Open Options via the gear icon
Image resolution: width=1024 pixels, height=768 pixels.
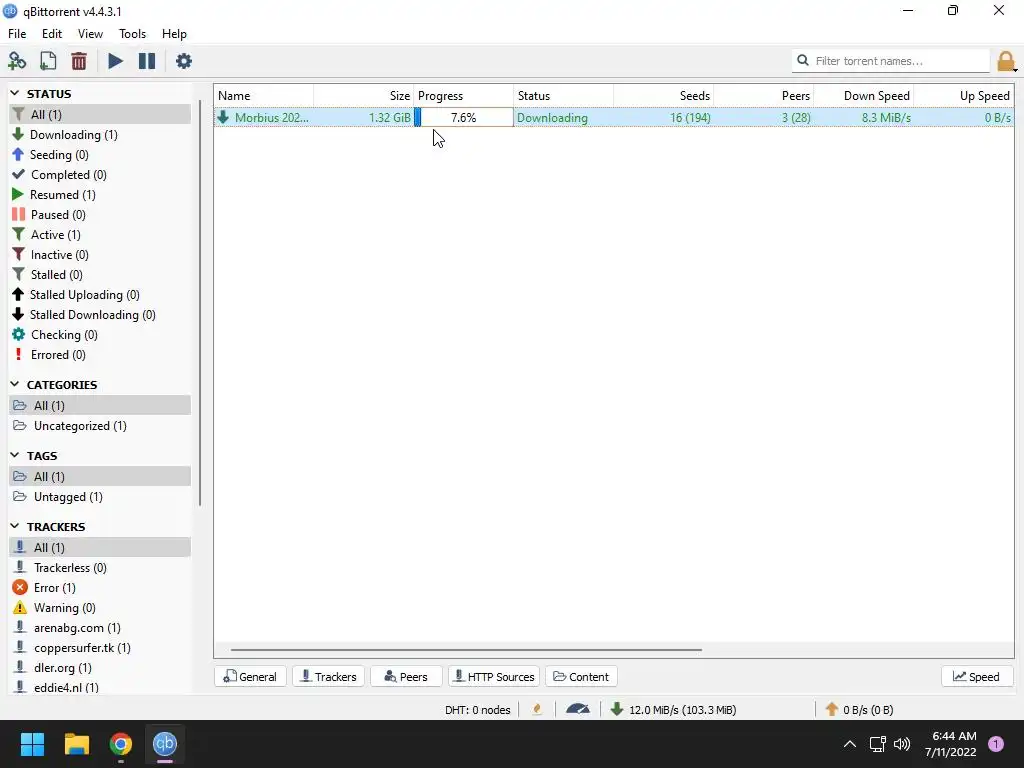[x=184, y=61]
